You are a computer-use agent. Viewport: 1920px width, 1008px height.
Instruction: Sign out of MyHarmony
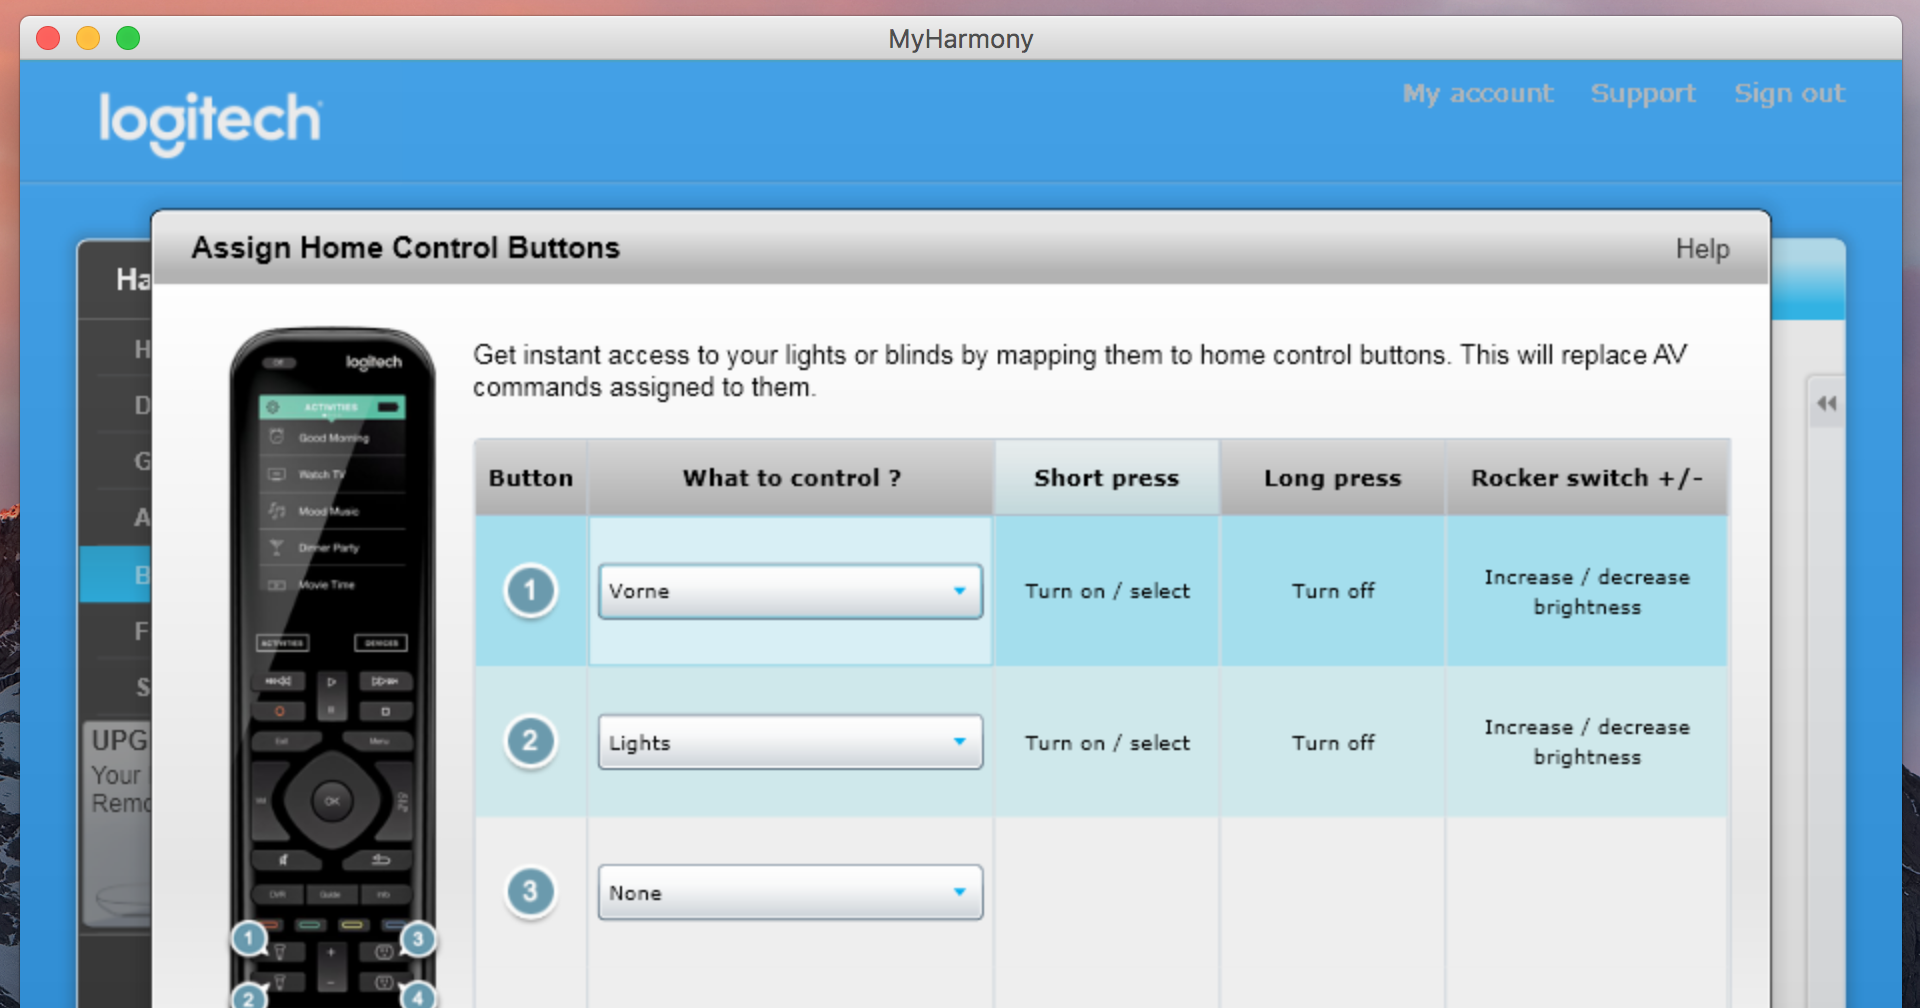click(1788, 93)
